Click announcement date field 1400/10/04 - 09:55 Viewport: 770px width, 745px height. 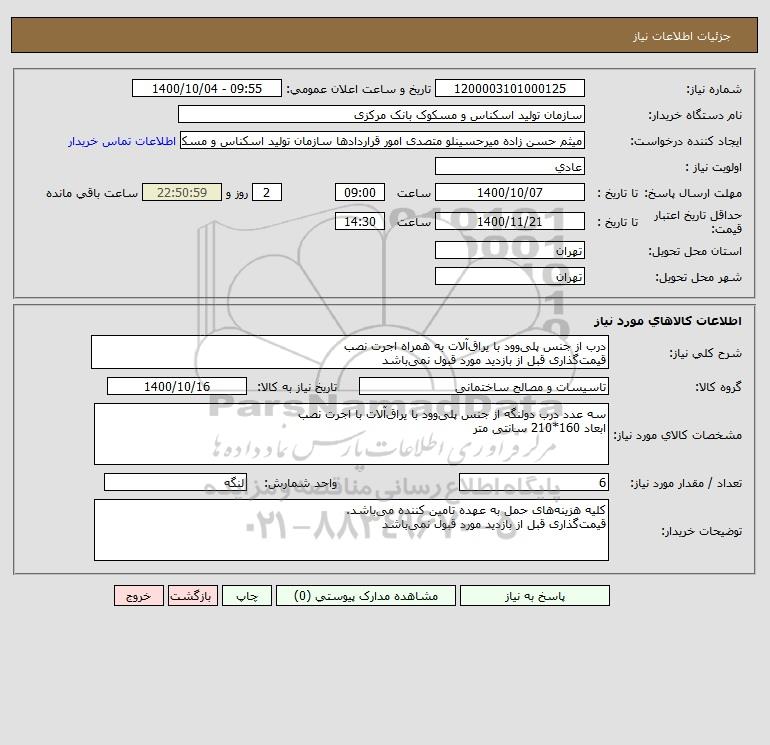207,88
